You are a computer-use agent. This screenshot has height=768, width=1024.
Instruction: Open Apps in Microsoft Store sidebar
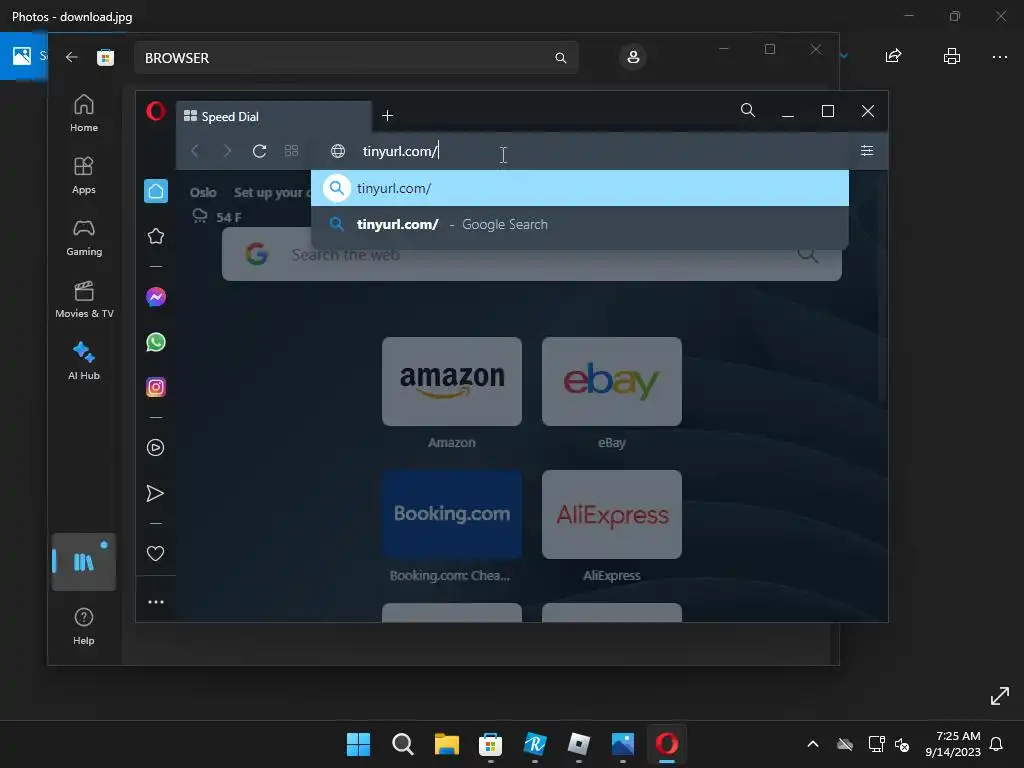(84, 175)
